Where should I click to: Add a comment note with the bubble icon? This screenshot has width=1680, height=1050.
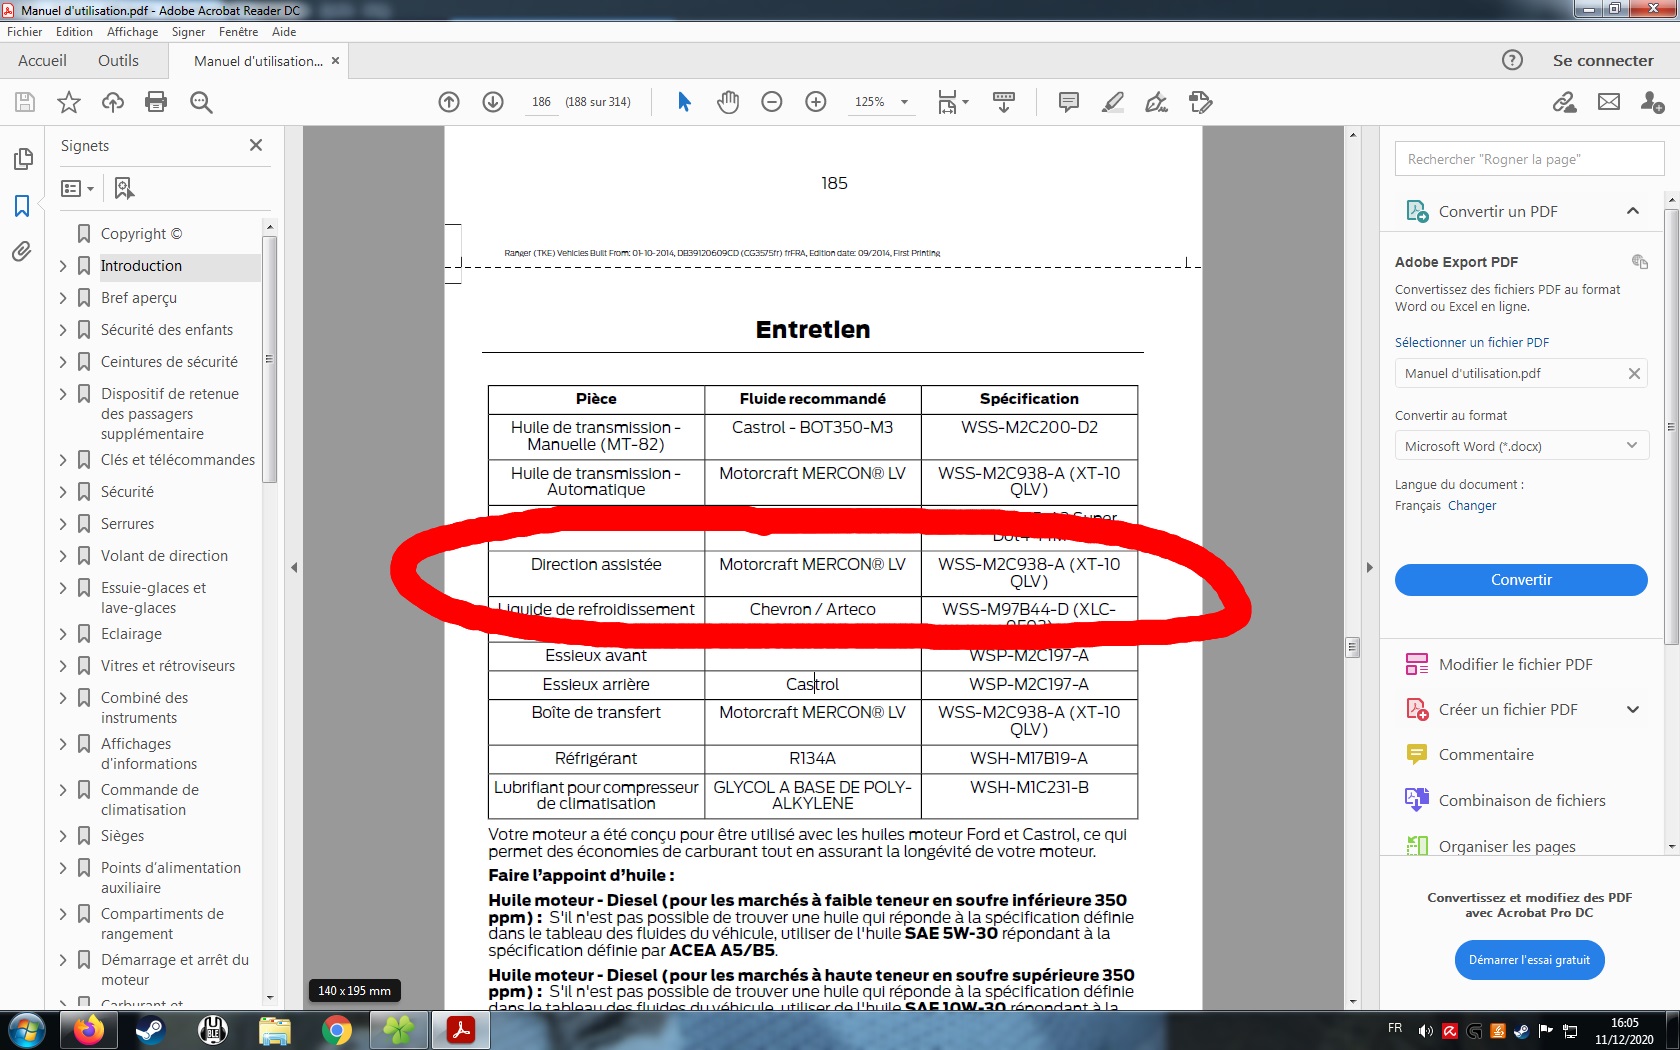(x=1069, y=102)
